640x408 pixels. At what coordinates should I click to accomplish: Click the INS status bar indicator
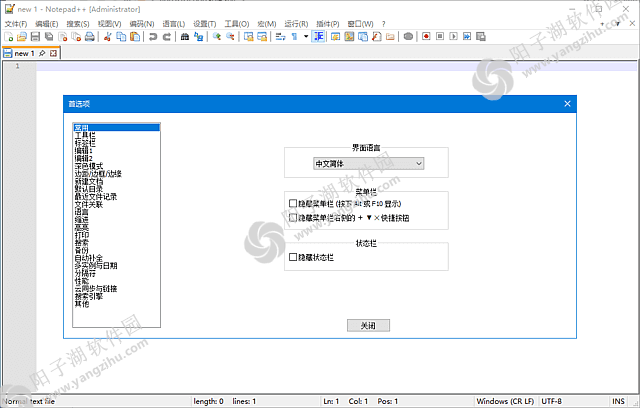click(618, 401)
